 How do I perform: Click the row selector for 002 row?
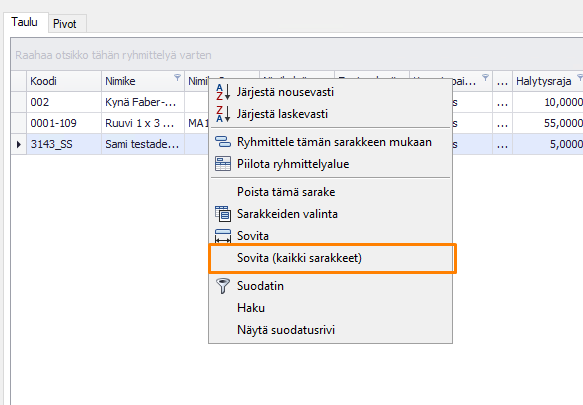click(x=19, y=102)
